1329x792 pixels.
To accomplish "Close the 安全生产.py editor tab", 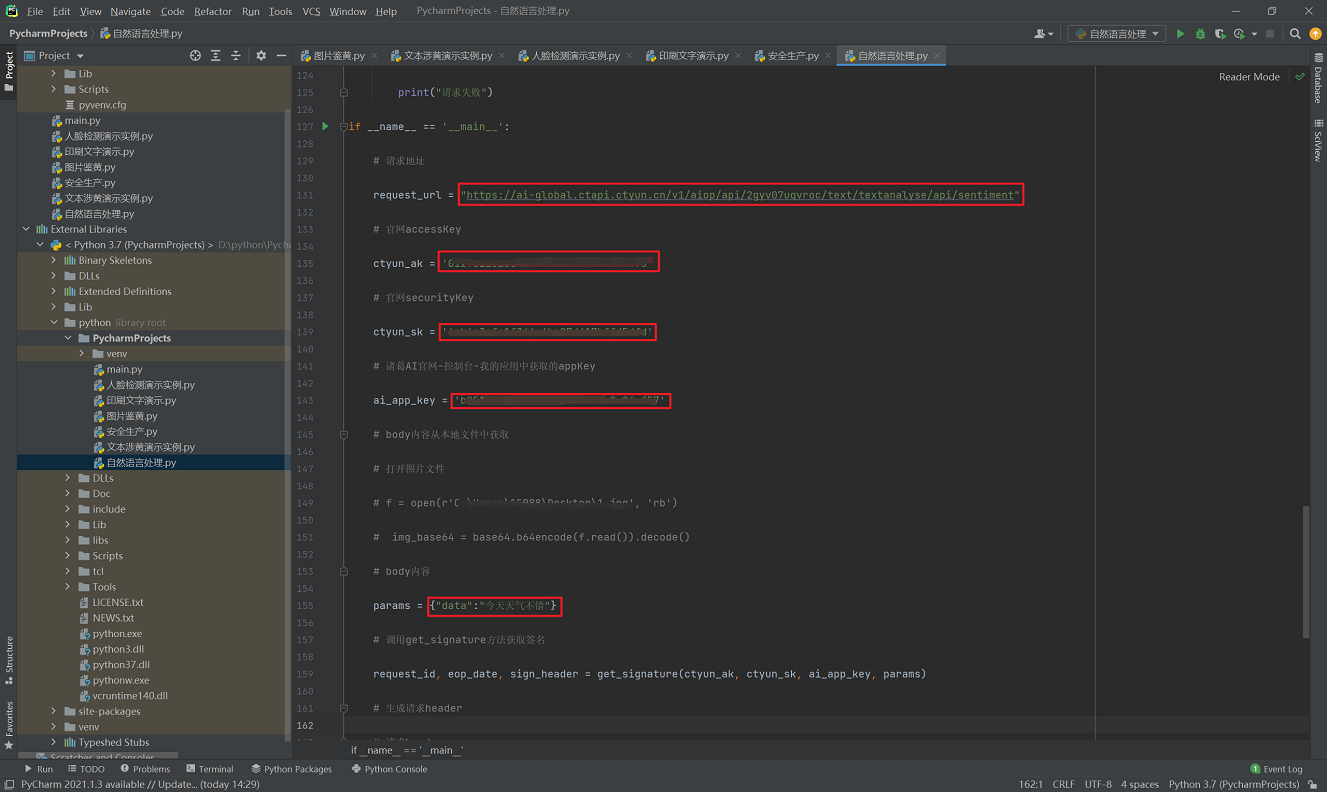I will pos(828,56).
